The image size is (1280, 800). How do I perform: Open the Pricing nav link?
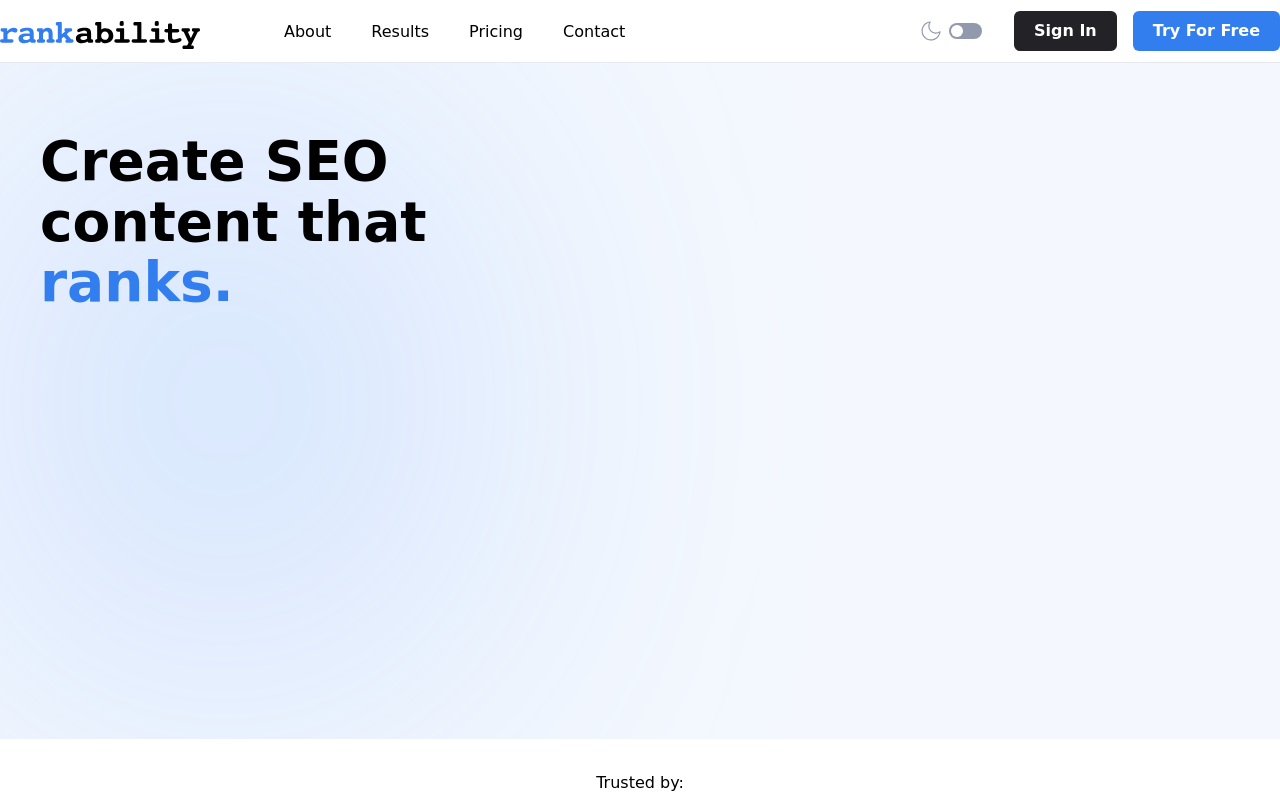click(x=496, y=31)
